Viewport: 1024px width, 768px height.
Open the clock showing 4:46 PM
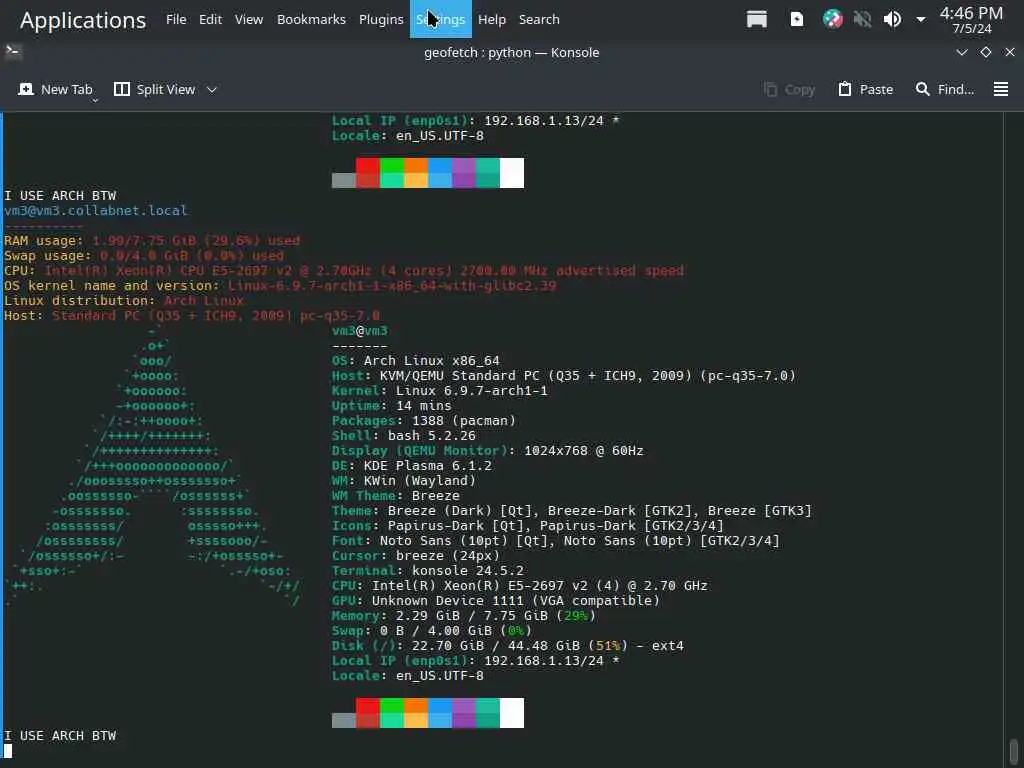[x=971, y=20]
